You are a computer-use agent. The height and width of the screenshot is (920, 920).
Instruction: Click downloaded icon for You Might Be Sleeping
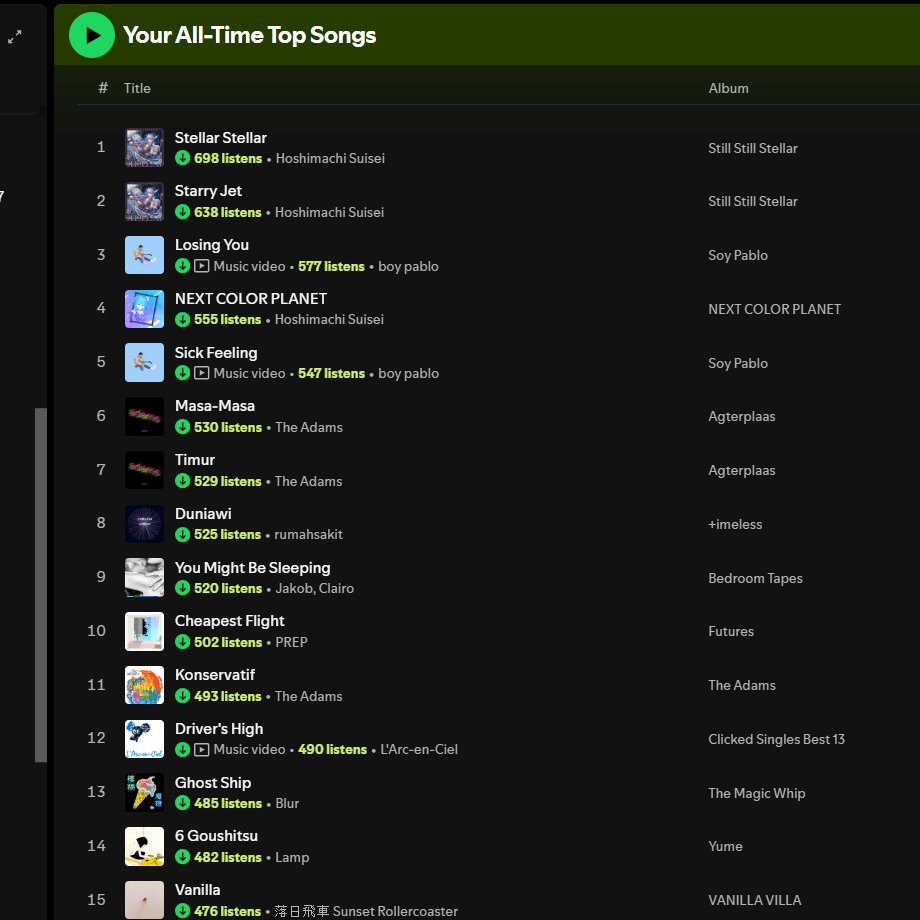(182, 588)
